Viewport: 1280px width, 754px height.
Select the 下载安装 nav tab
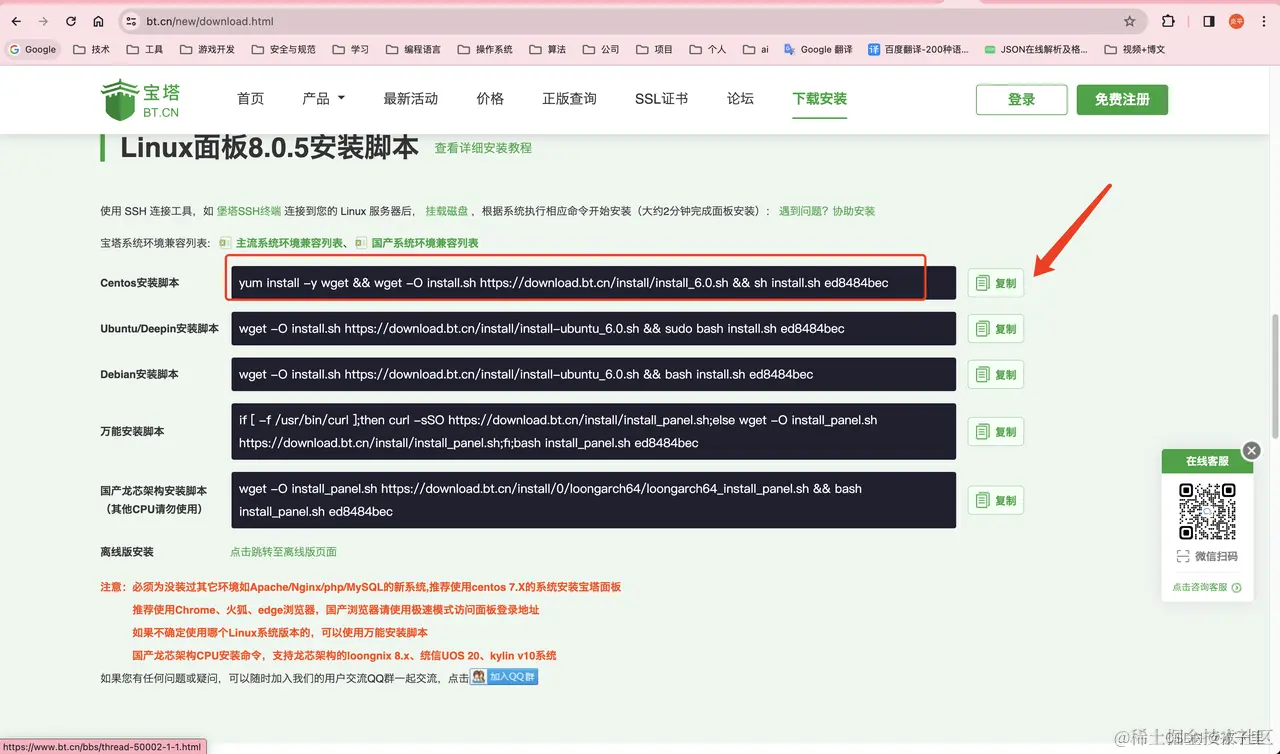(820, 98)
